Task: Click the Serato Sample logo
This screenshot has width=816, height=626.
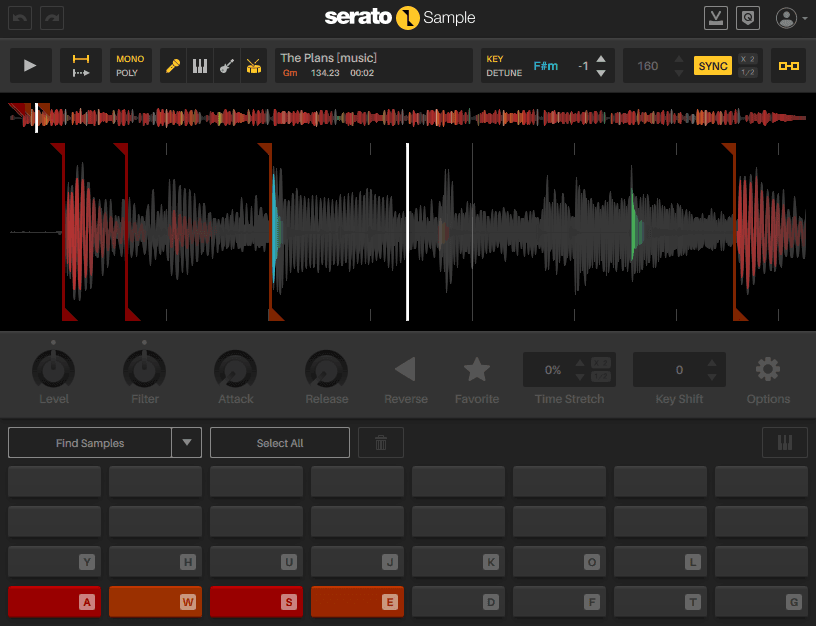Action: 400,18
